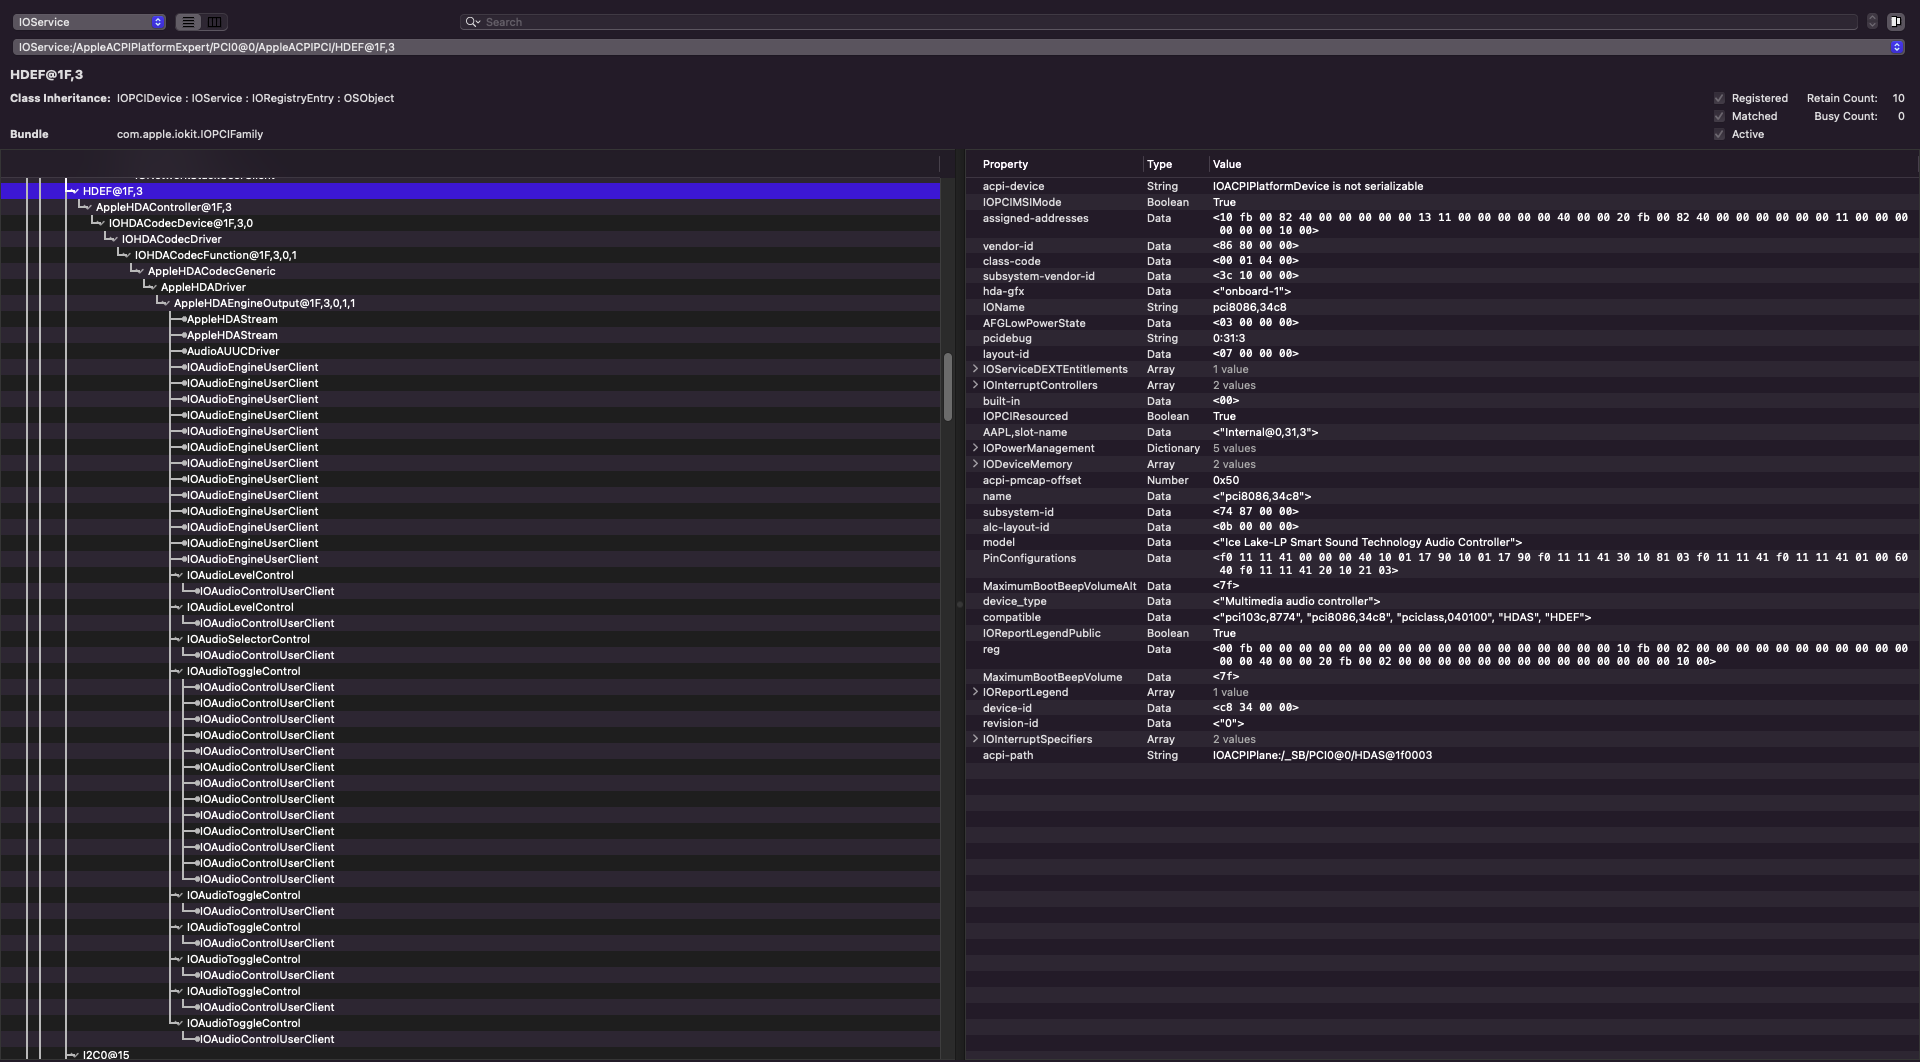
Task: Sort by the Property column header
Action: (1055, 164)
